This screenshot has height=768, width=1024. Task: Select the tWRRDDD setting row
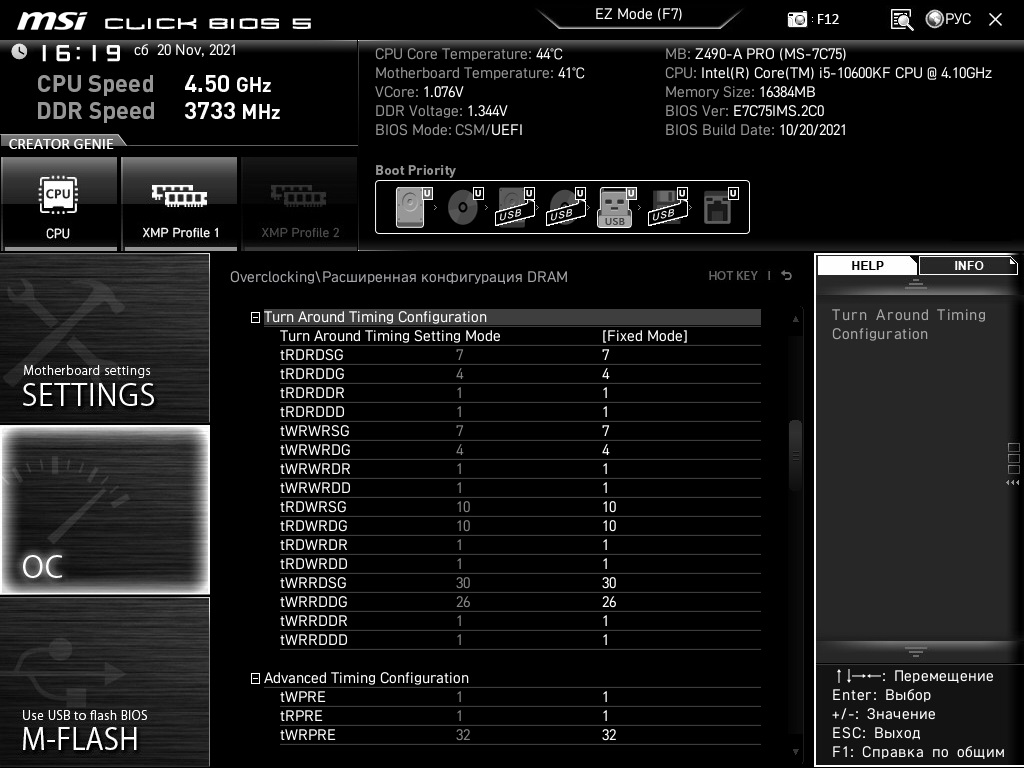[520, 639]
